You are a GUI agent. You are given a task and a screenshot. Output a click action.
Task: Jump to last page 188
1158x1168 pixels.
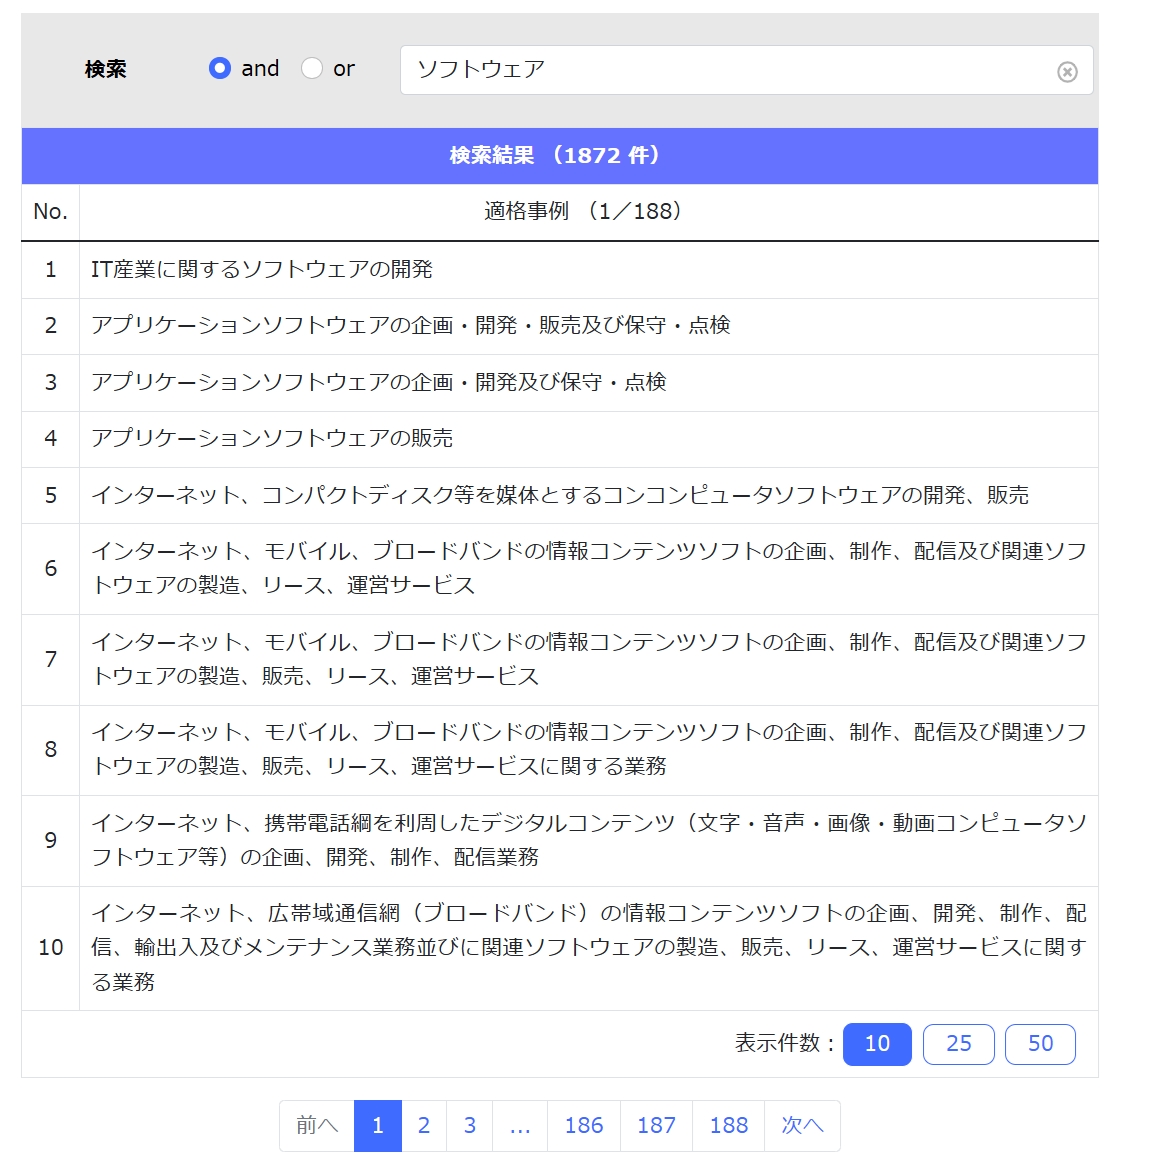click(728, 1125)
